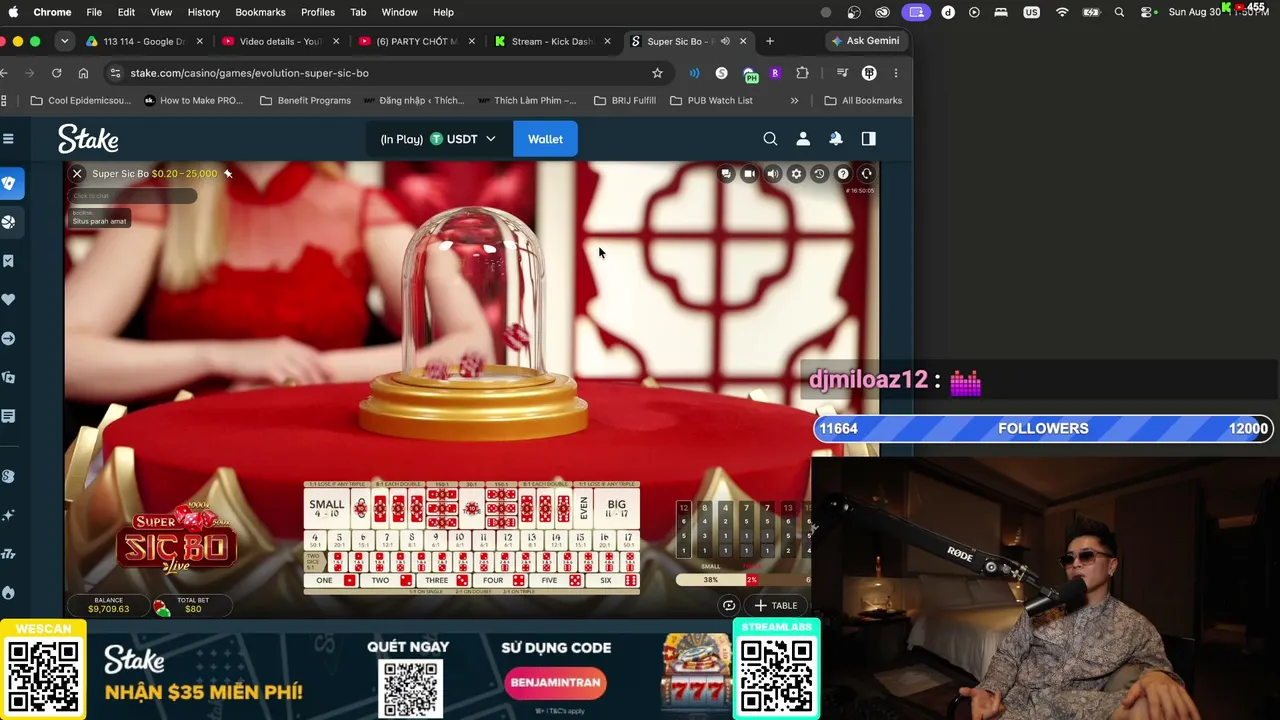
Task: Pin Super Sic Bo as favorite
Action: coord(228,174)
